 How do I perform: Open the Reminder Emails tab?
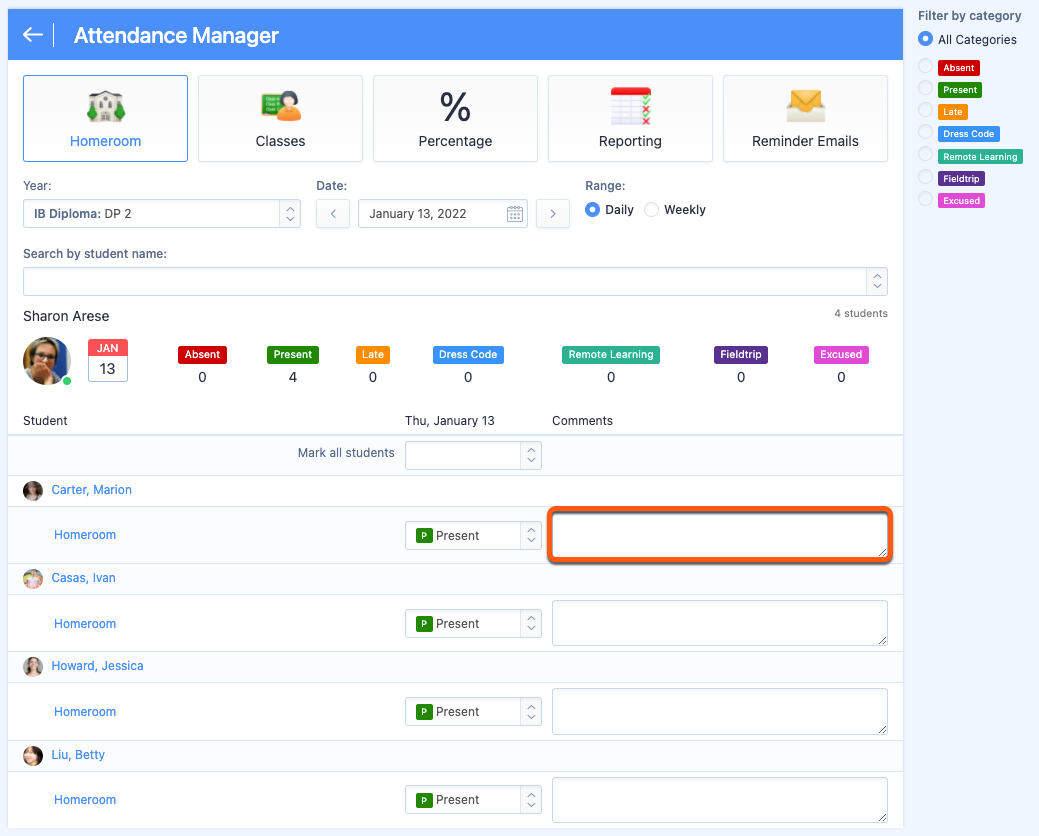[805, 119]
